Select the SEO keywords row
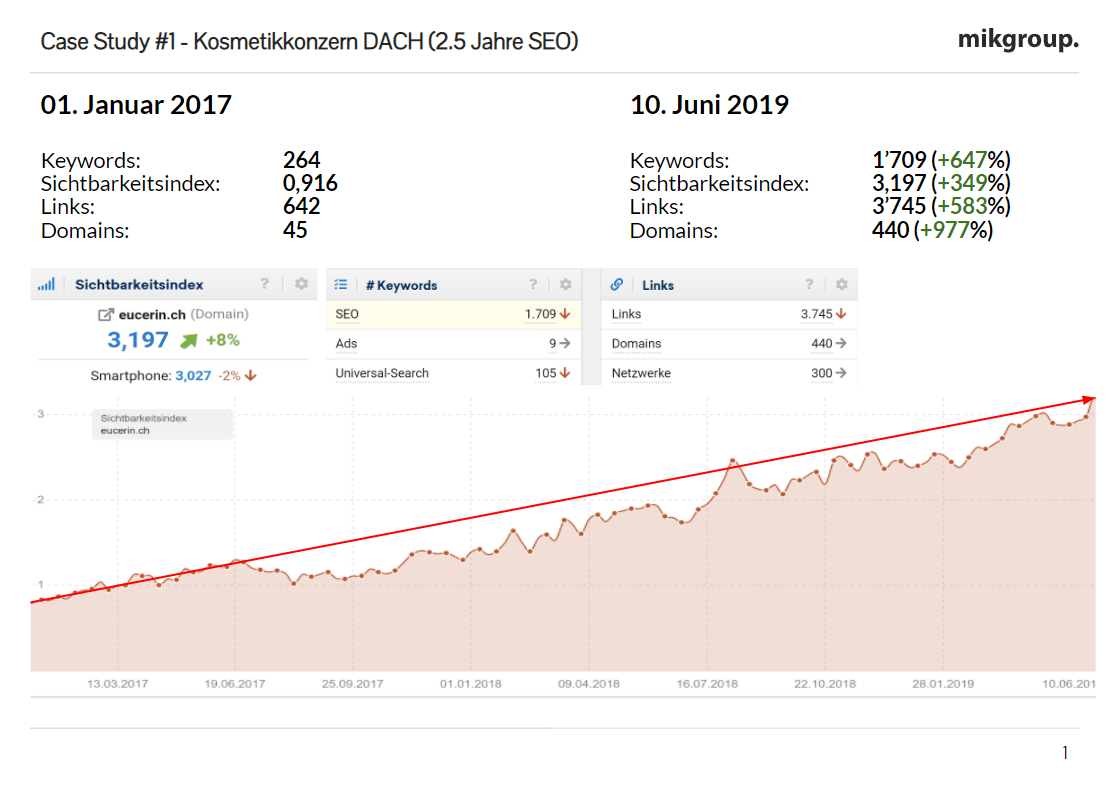 [453, 314]
